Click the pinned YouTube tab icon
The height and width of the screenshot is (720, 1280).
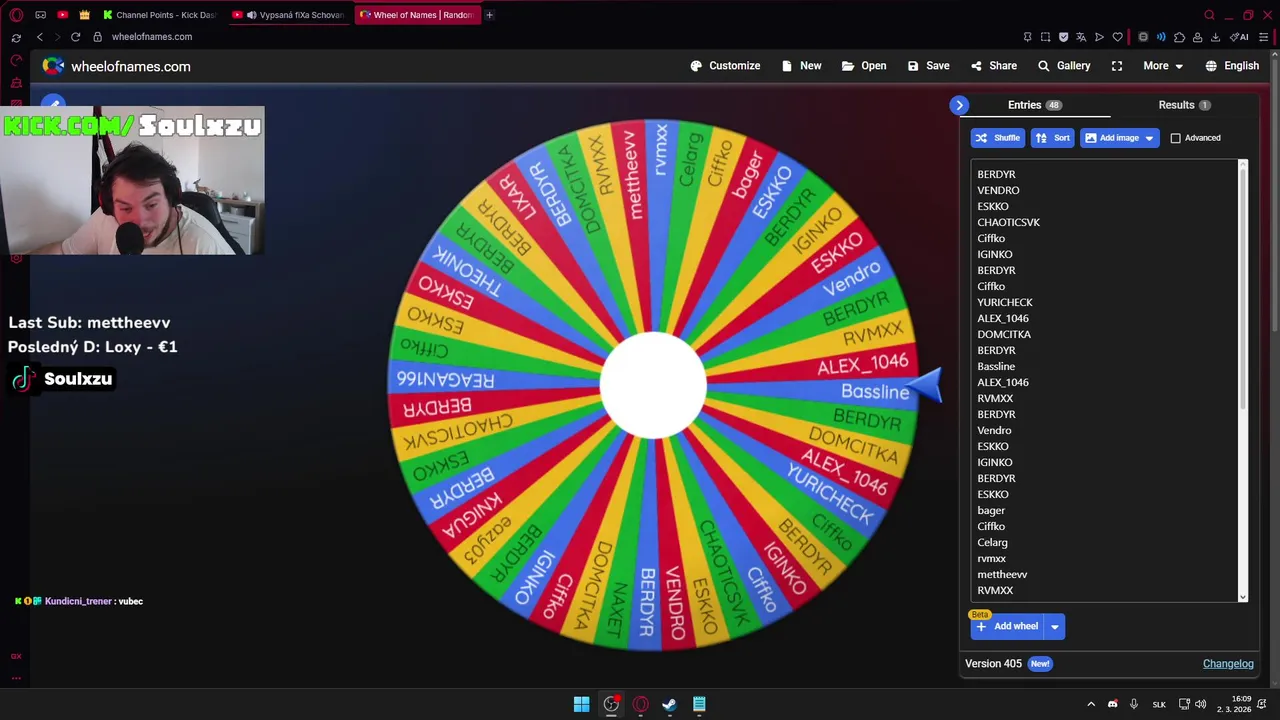click(x=62, y=15)
